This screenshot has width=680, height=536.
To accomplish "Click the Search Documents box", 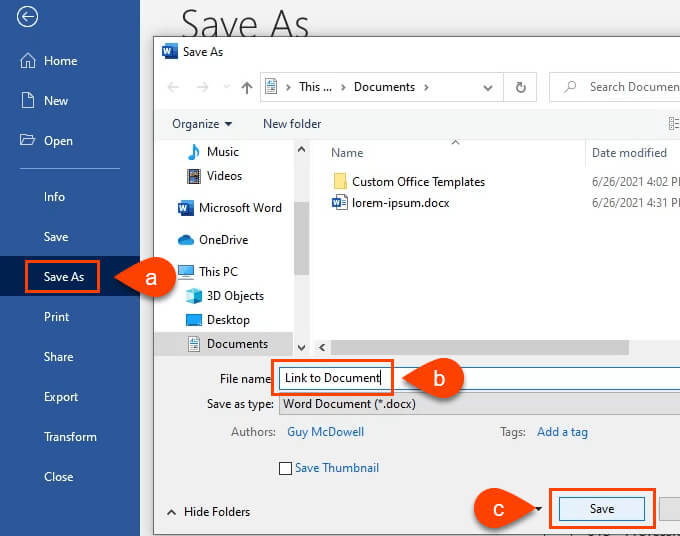I will (x=615, y=87).
